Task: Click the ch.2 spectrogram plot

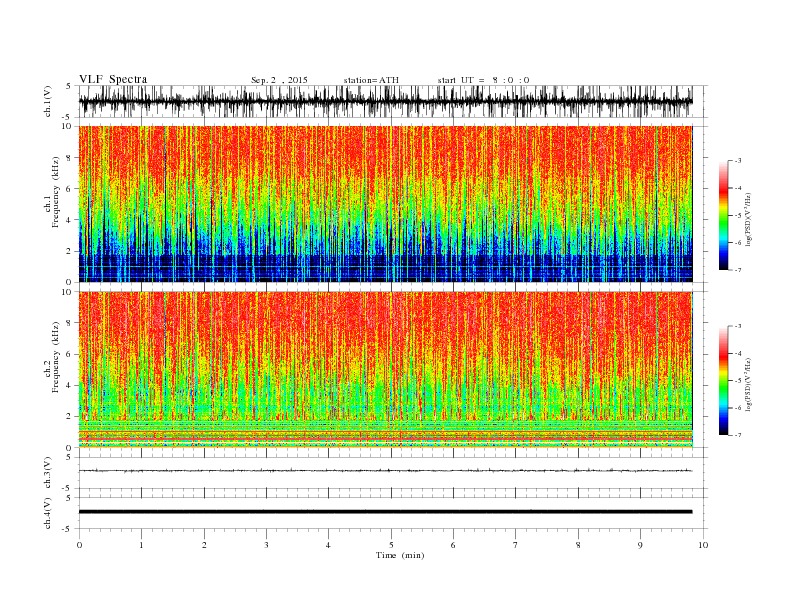Action: coord(386,370)
